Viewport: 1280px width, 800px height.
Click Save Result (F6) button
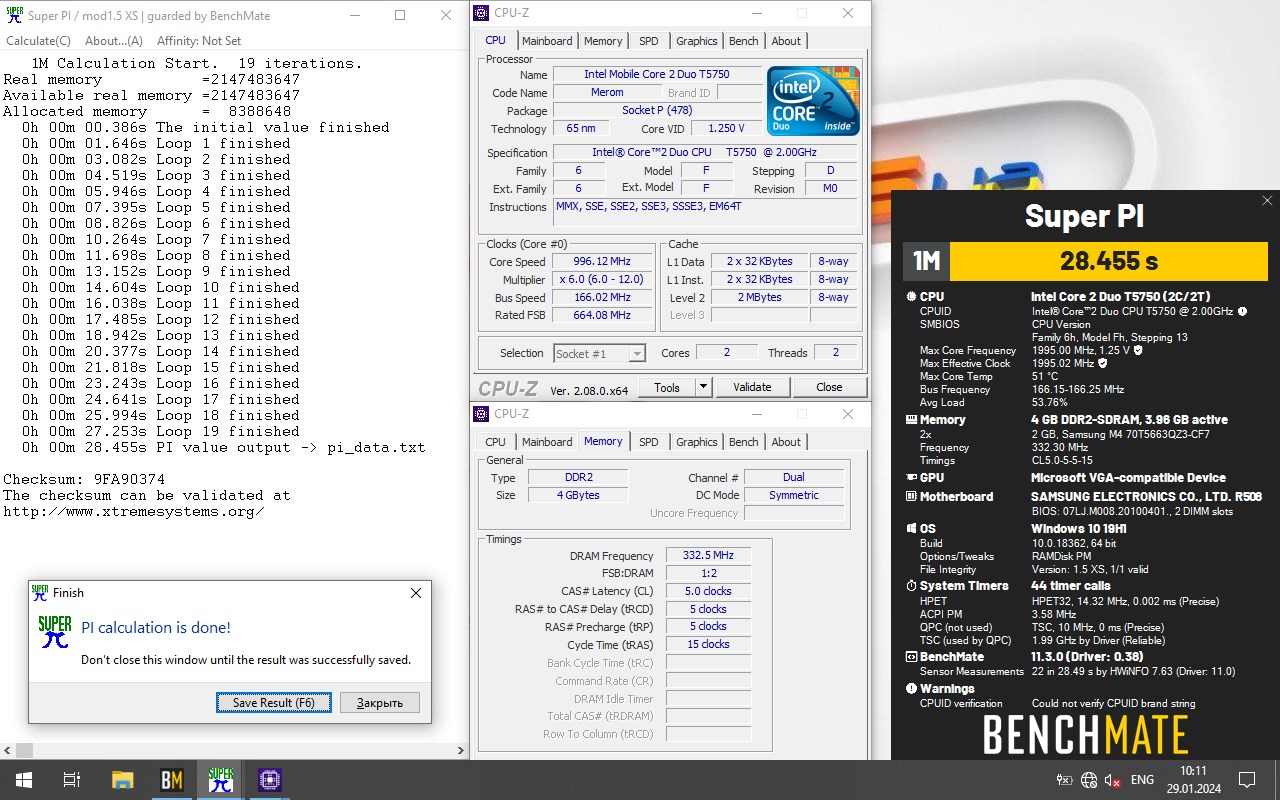pos(273,703)
